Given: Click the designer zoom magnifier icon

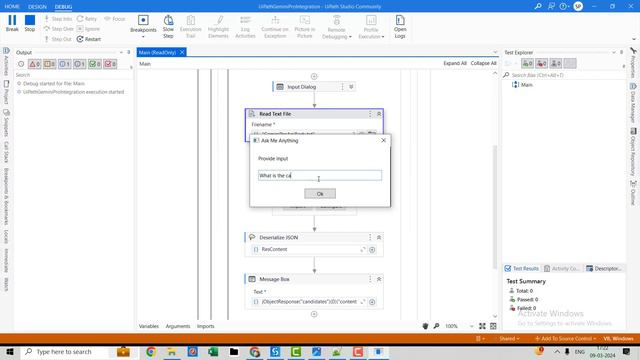Looking at the screenshot, I should click(436, 326).
